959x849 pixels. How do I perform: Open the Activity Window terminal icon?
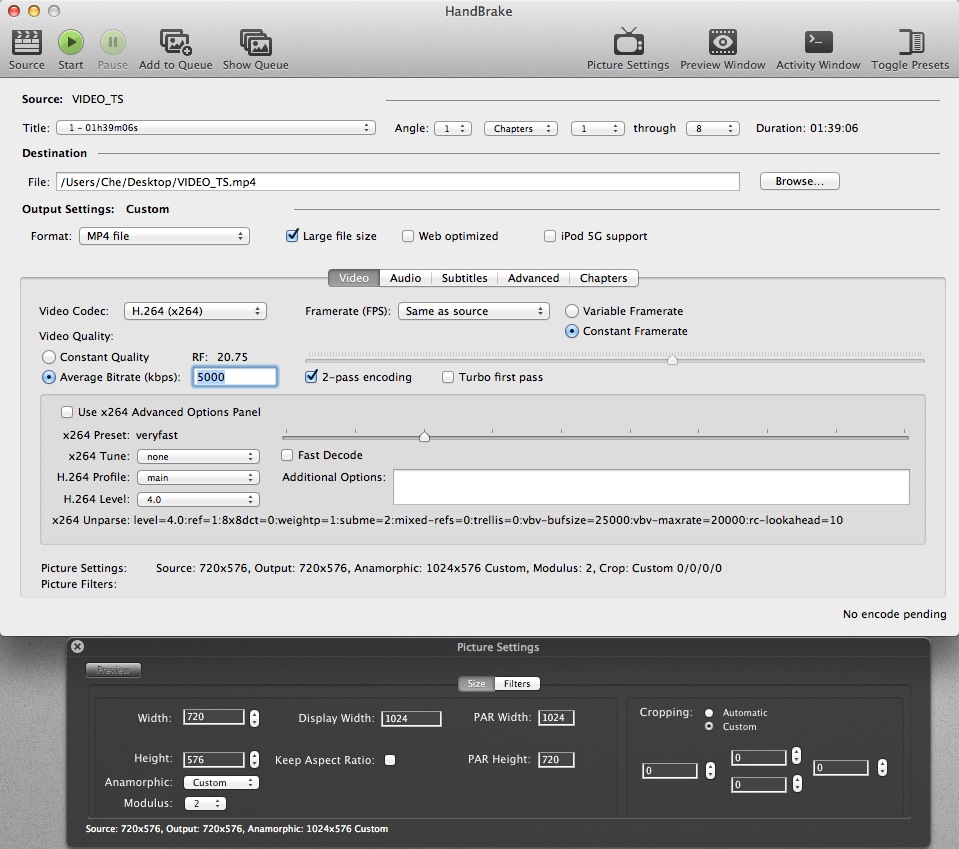pyautogui.click(x=818, y=42)
